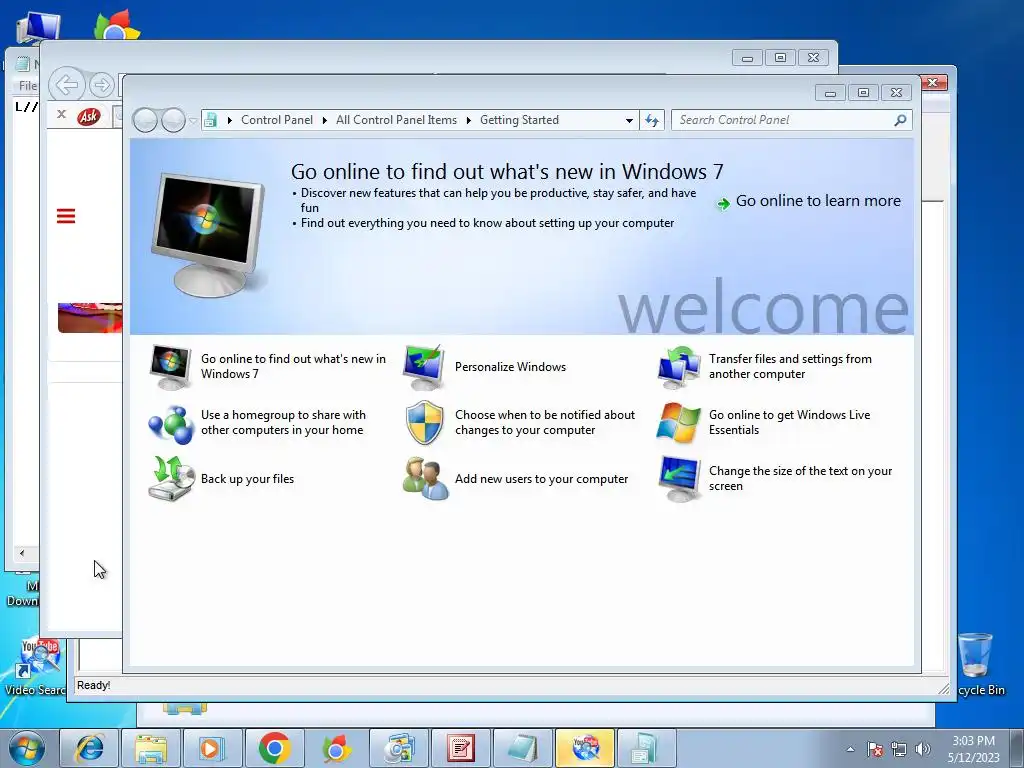Screen dimensions: 1024x768
Task: Go back in the Control Panel window
Action: coord(144,120)
